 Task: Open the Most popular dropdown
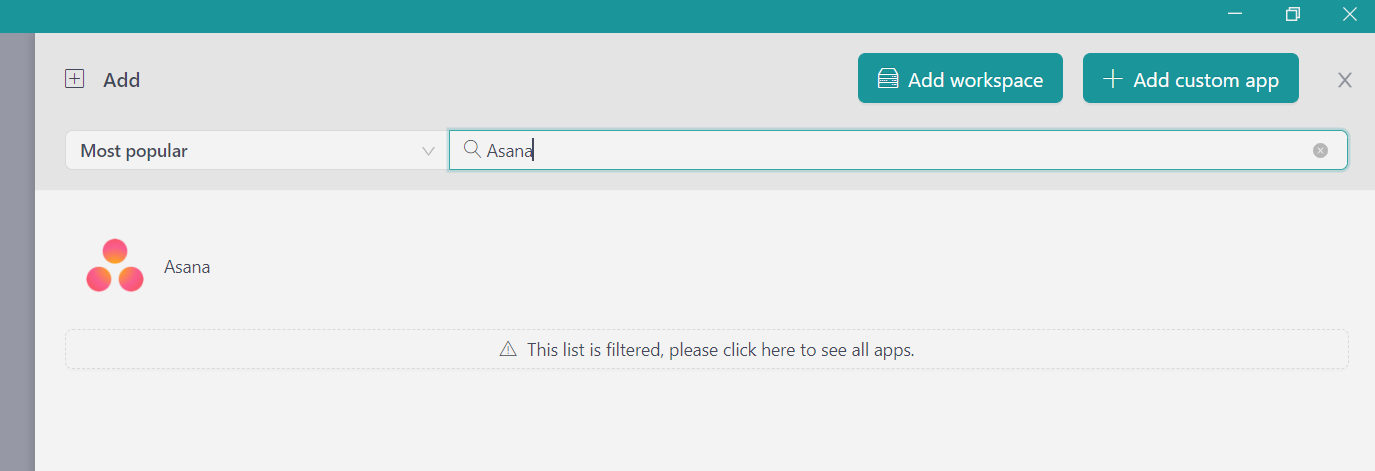tap(257, 151)
